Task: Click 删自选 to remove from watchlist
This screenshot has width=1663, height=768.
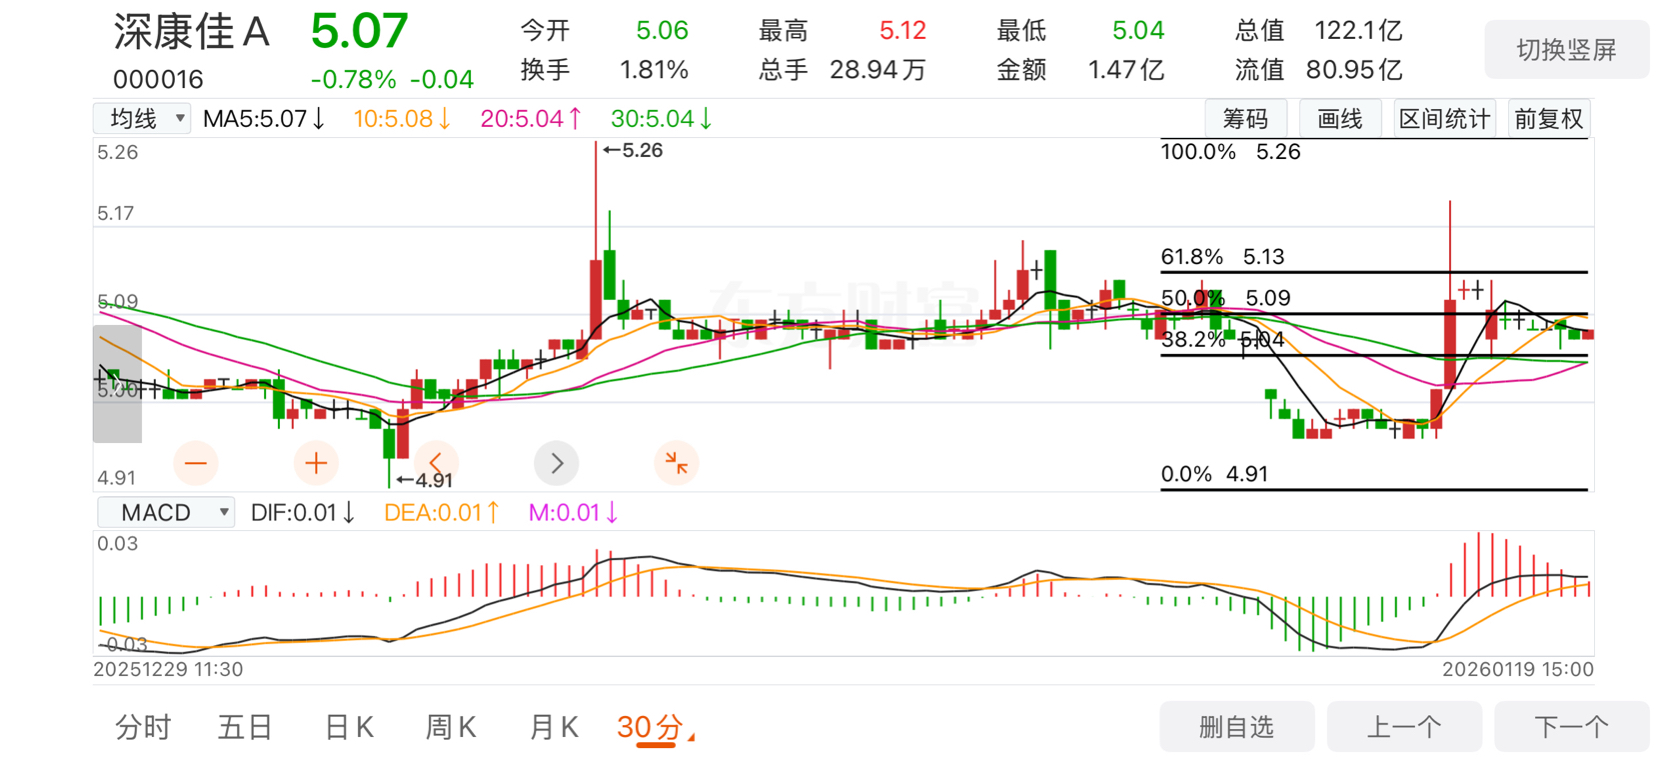Action: coord(1237,727)
